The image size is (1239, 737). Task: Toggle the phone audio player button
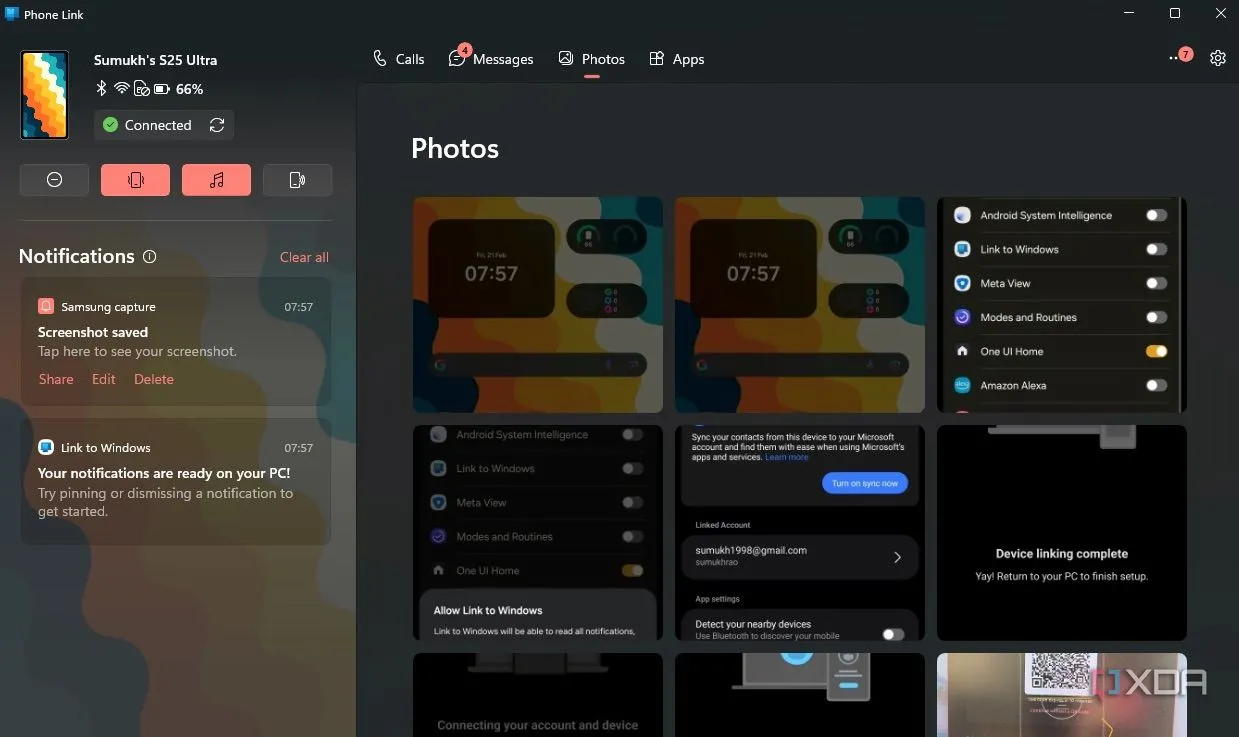coord(216,180)
